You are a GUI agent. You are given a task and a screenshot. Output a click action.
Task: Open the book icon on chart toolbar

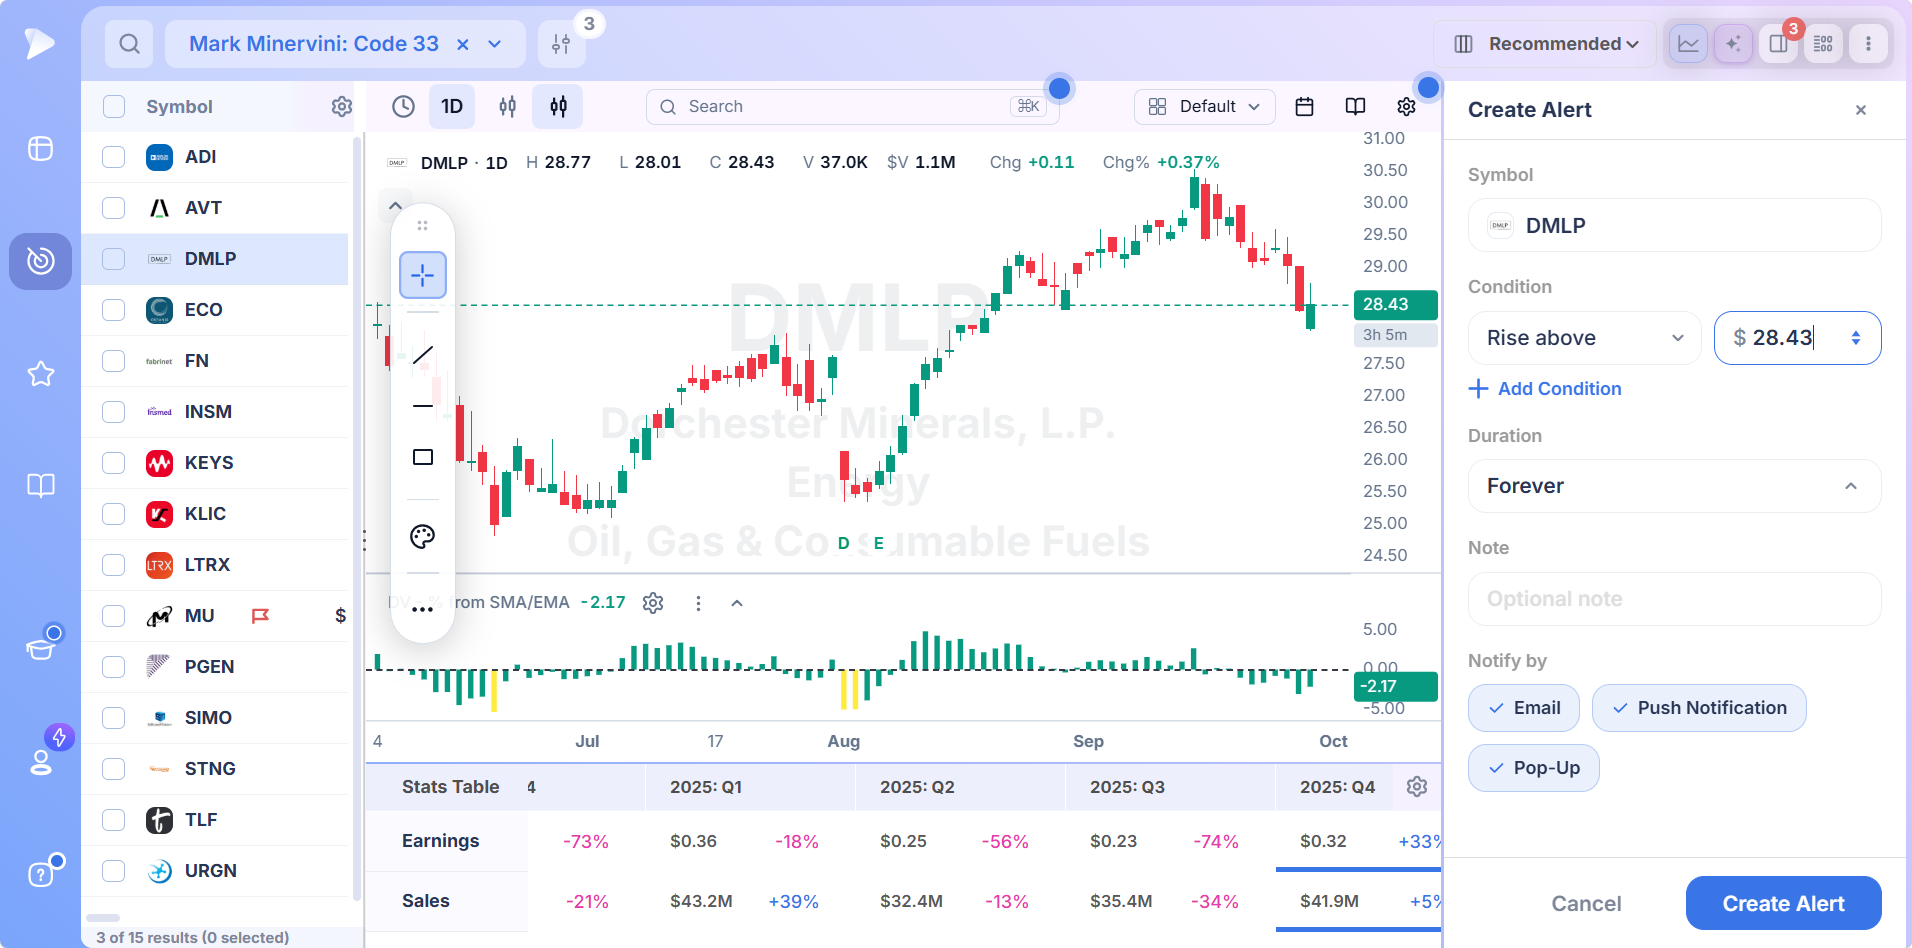pos(1355,106)
